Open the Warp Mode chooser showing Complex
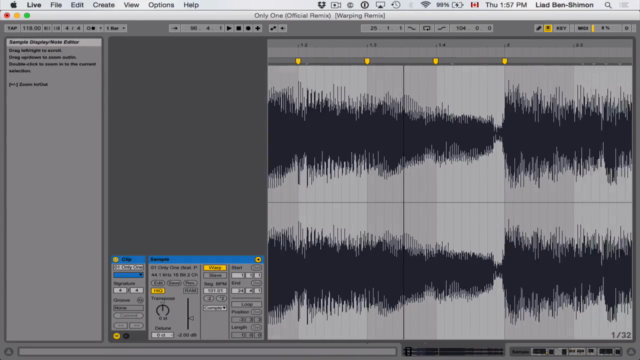This screenshot has height=360, width=640. (215, 308)
